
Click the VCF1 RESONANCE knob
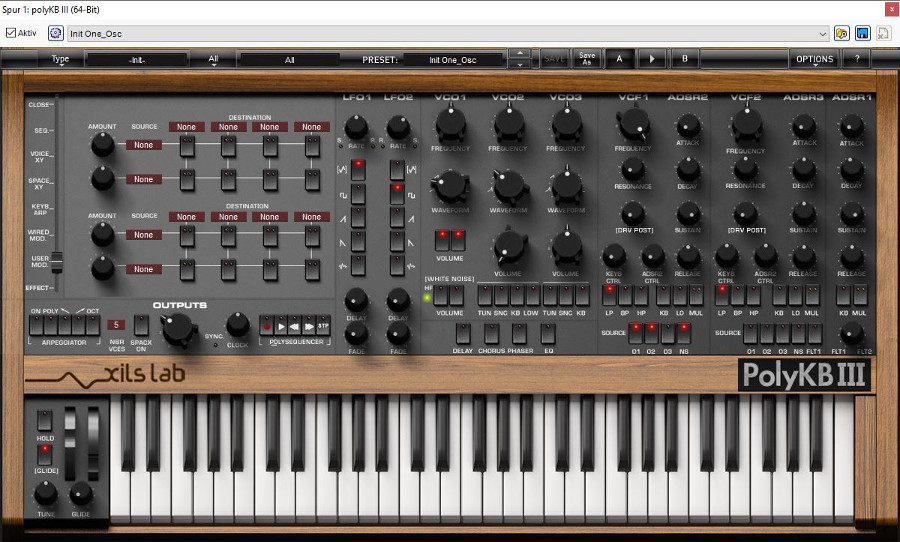pyautogui.click(x=633, y=169)
